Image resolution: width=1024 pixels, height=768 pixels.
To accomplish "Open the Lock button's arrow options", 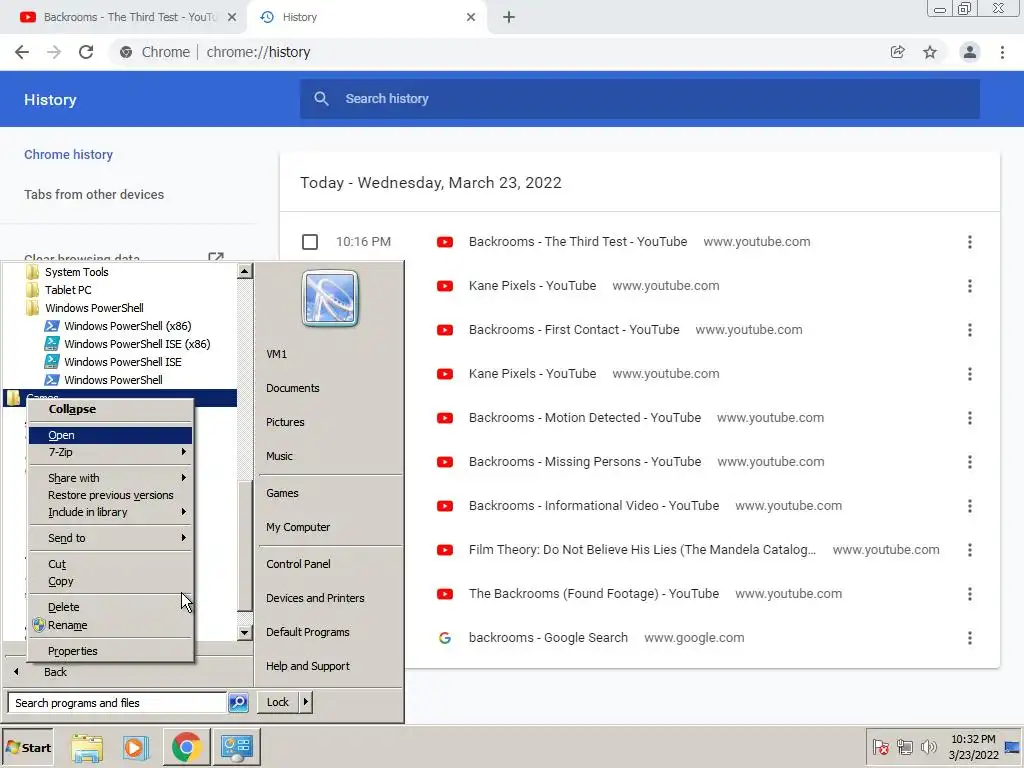I will pos(306,702).
